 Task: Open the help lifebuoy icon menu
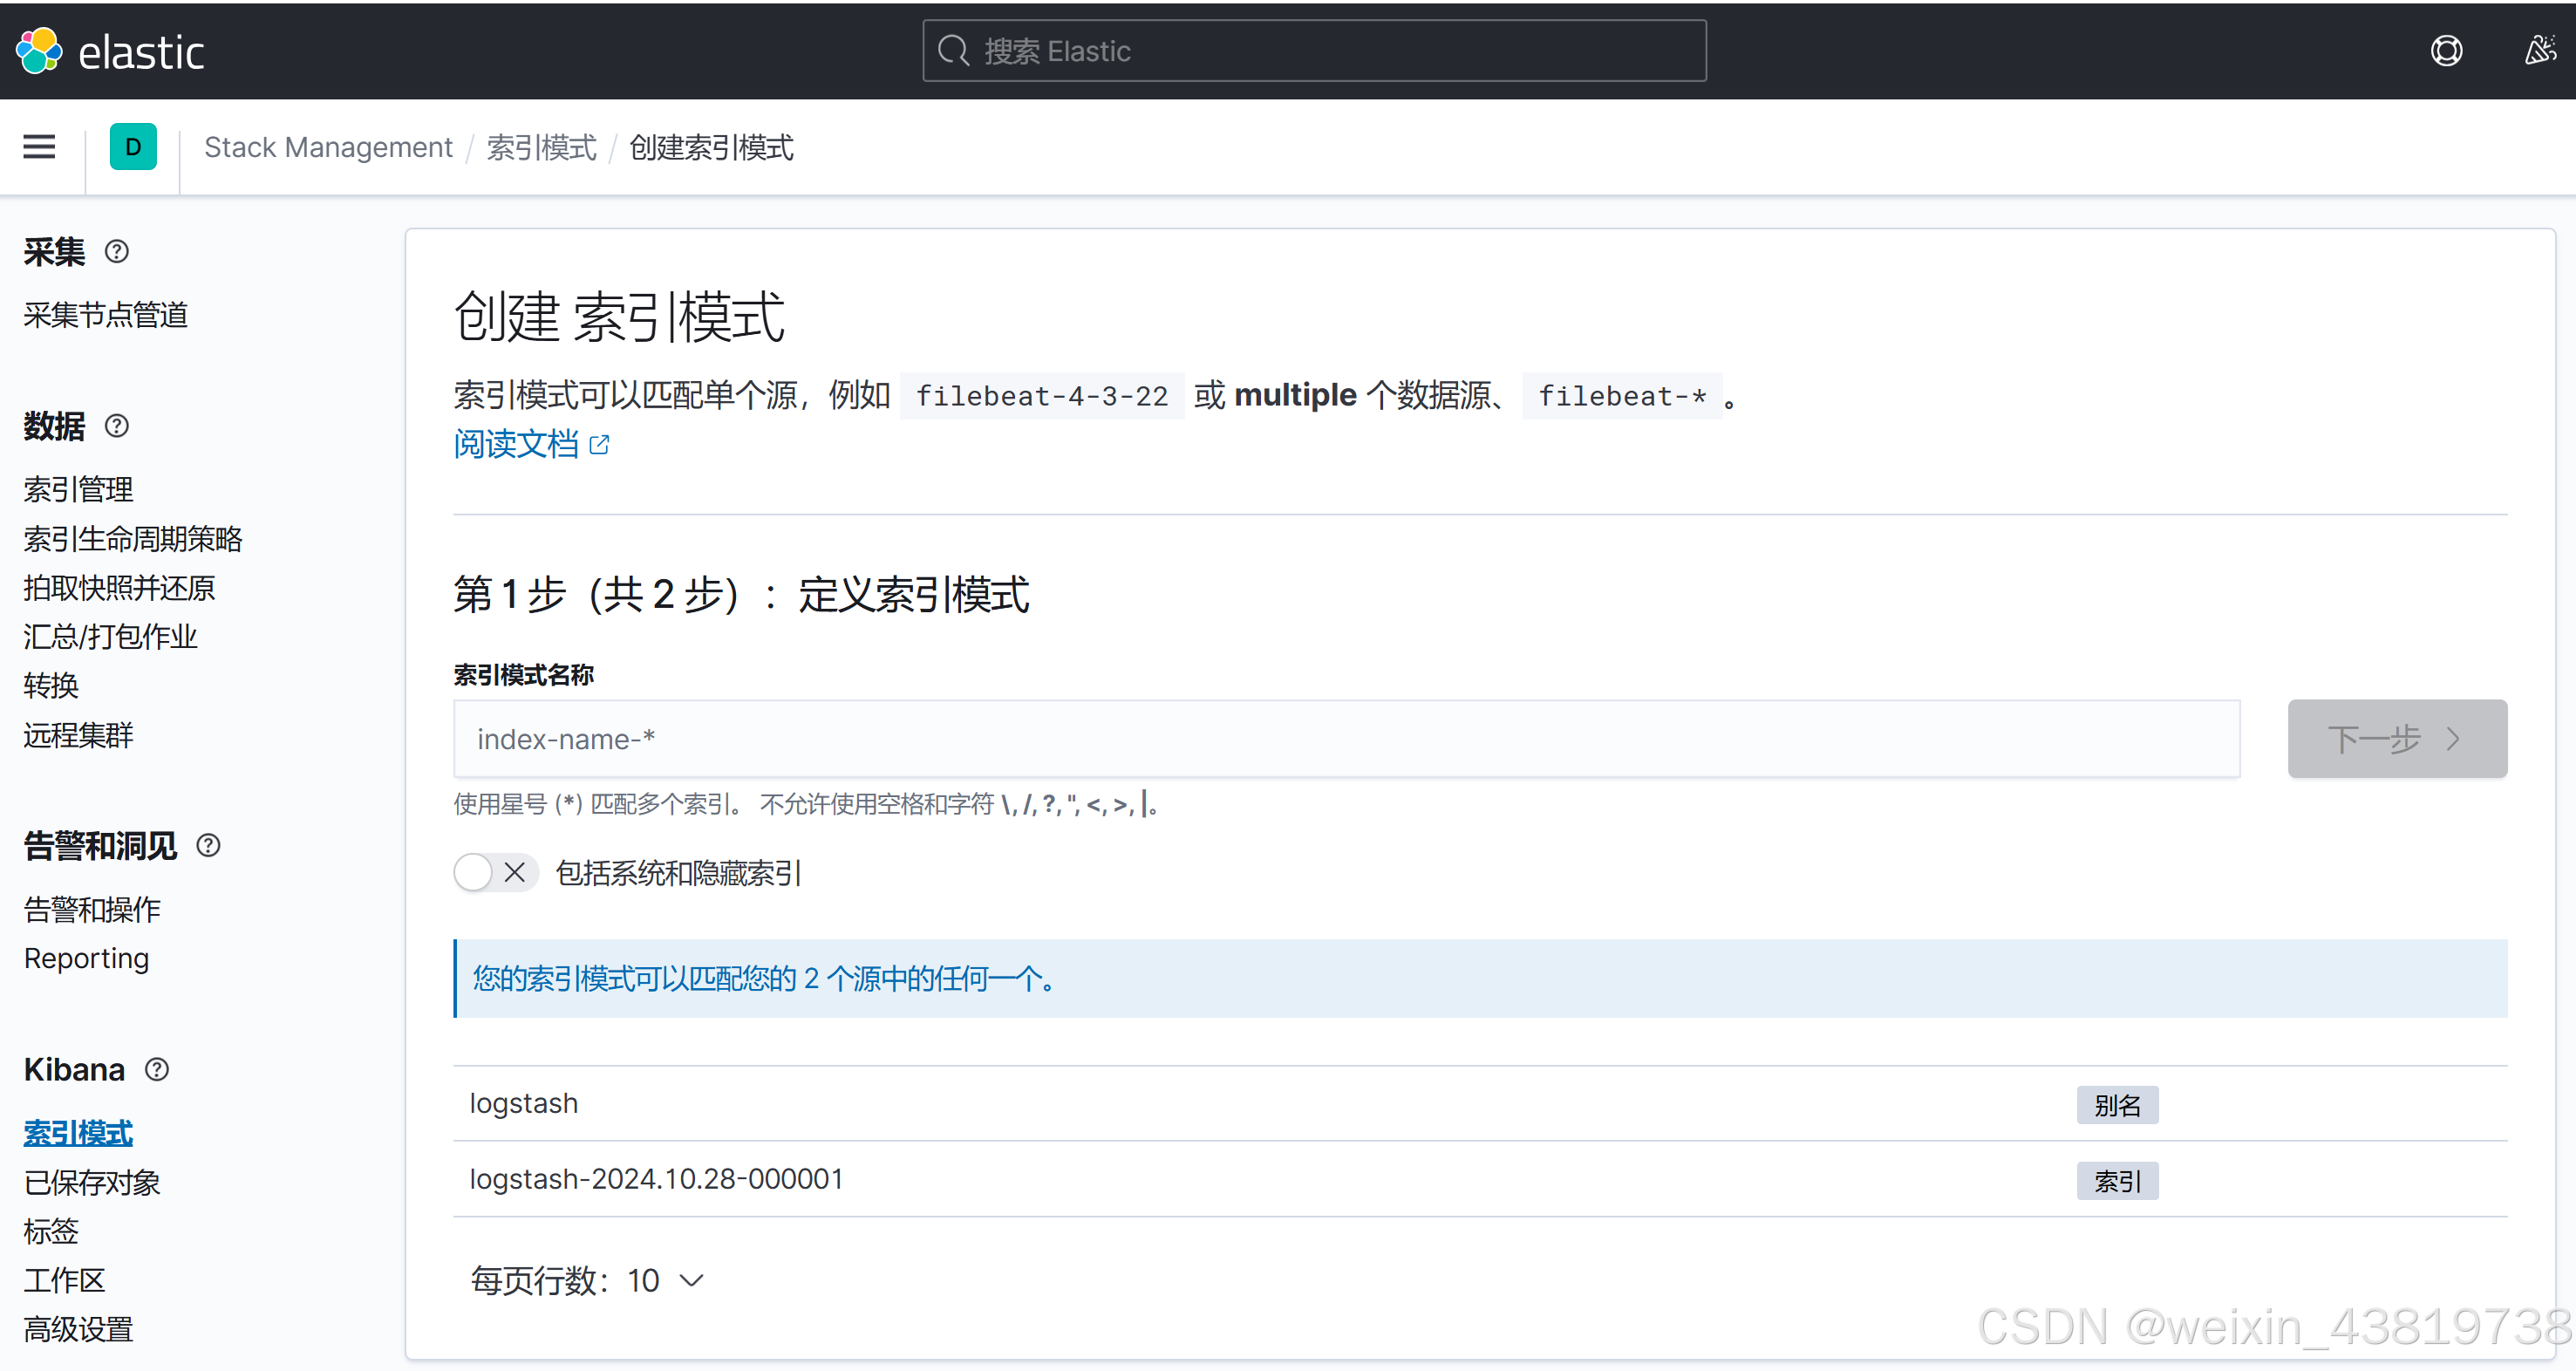click(x=2446, y=50)
